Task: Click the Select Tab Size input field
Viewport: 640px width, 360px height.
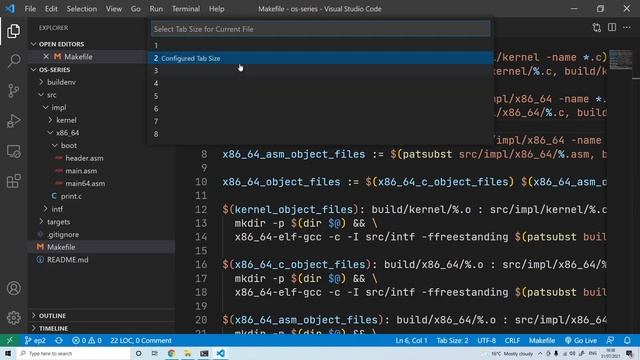Action: click(x=320, y=29)
